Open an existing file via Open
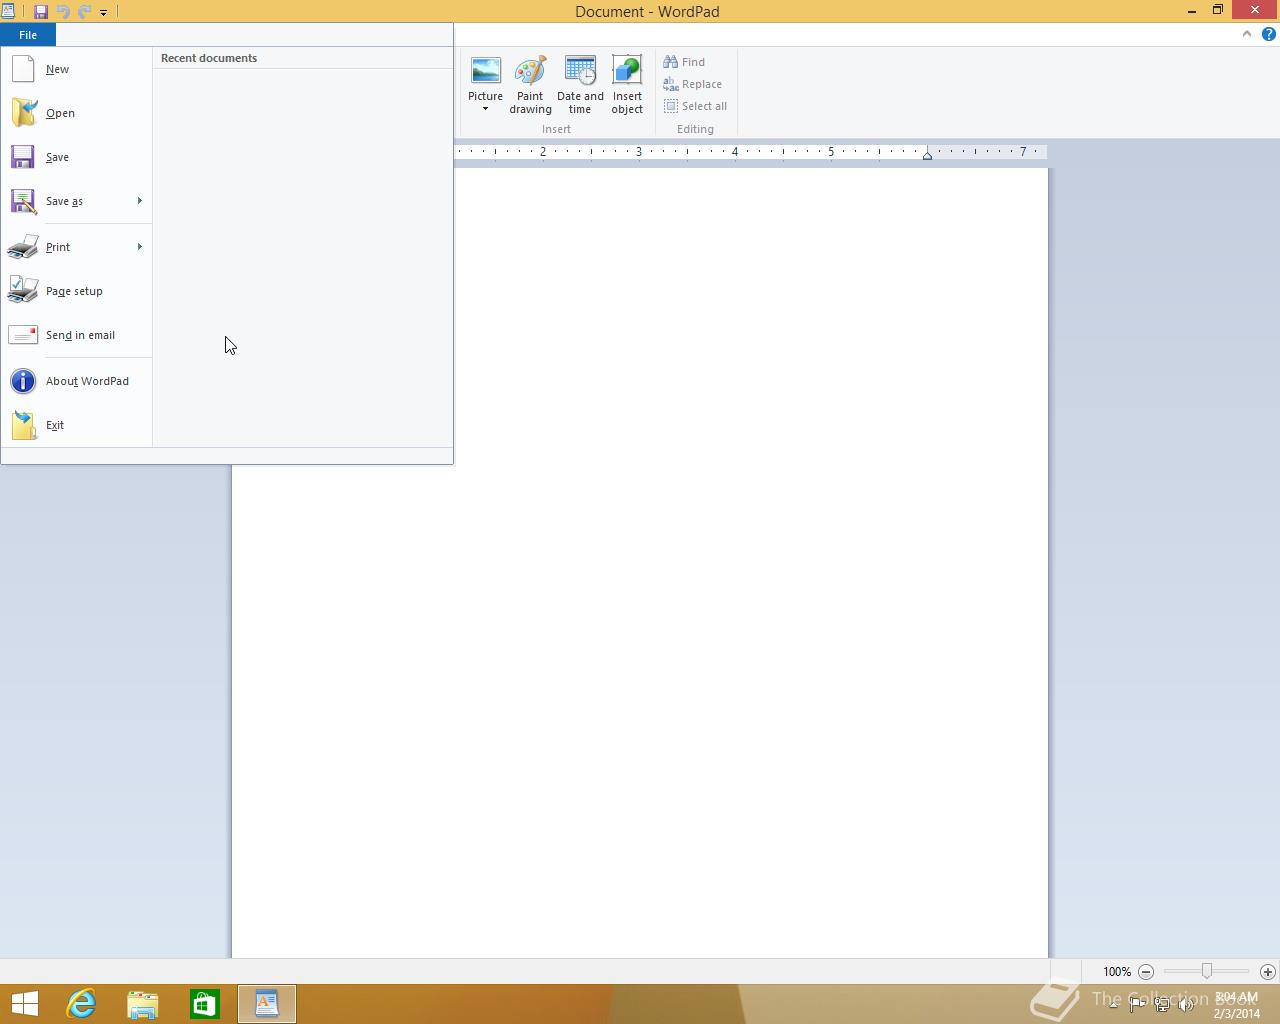This screenshot has width=1280, height=1024. coord(77,113)
